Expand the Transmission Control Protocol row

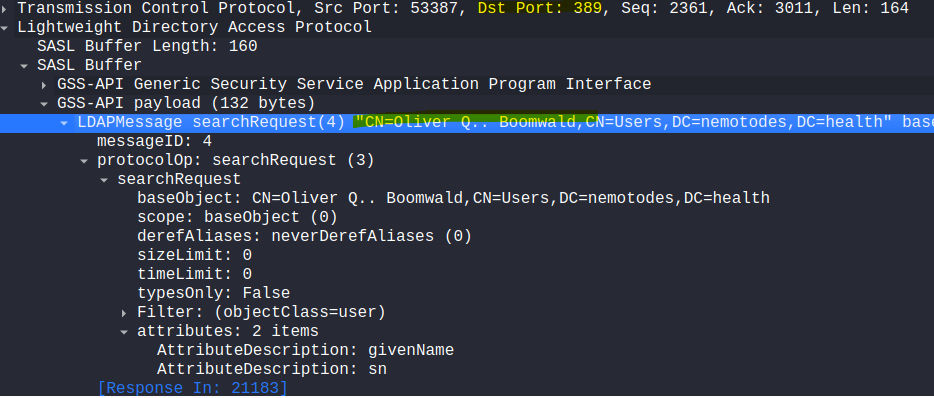pos(4,9)
